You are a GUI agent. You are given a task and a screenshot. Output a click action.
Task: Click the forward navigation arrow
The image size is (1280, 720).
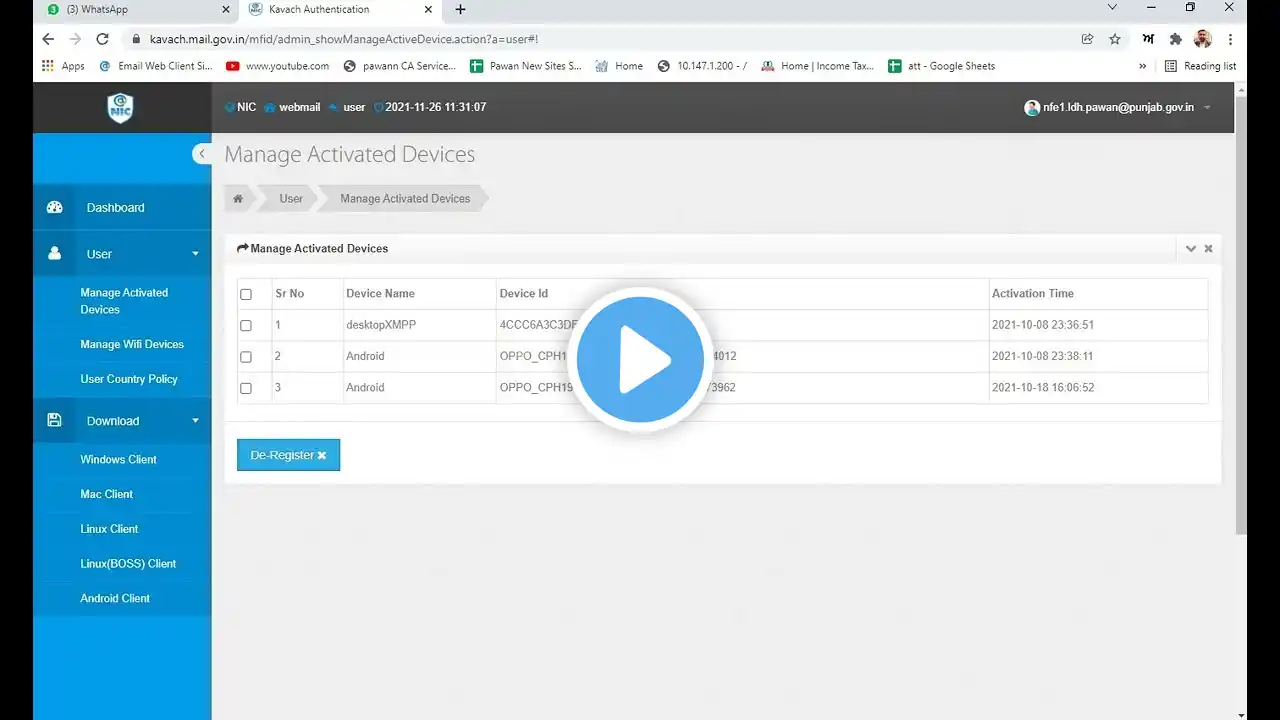[75, 39]
